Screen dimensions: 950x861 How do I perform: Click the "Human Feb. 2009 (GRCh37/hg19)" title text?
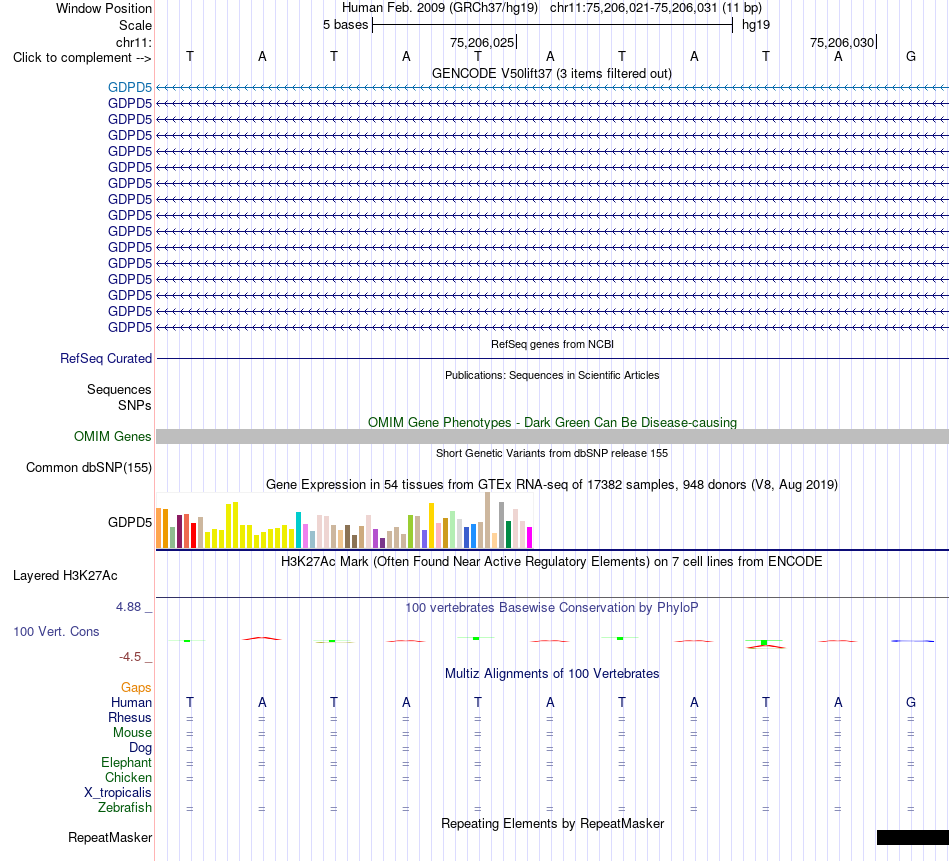click(x=440, y=8)
